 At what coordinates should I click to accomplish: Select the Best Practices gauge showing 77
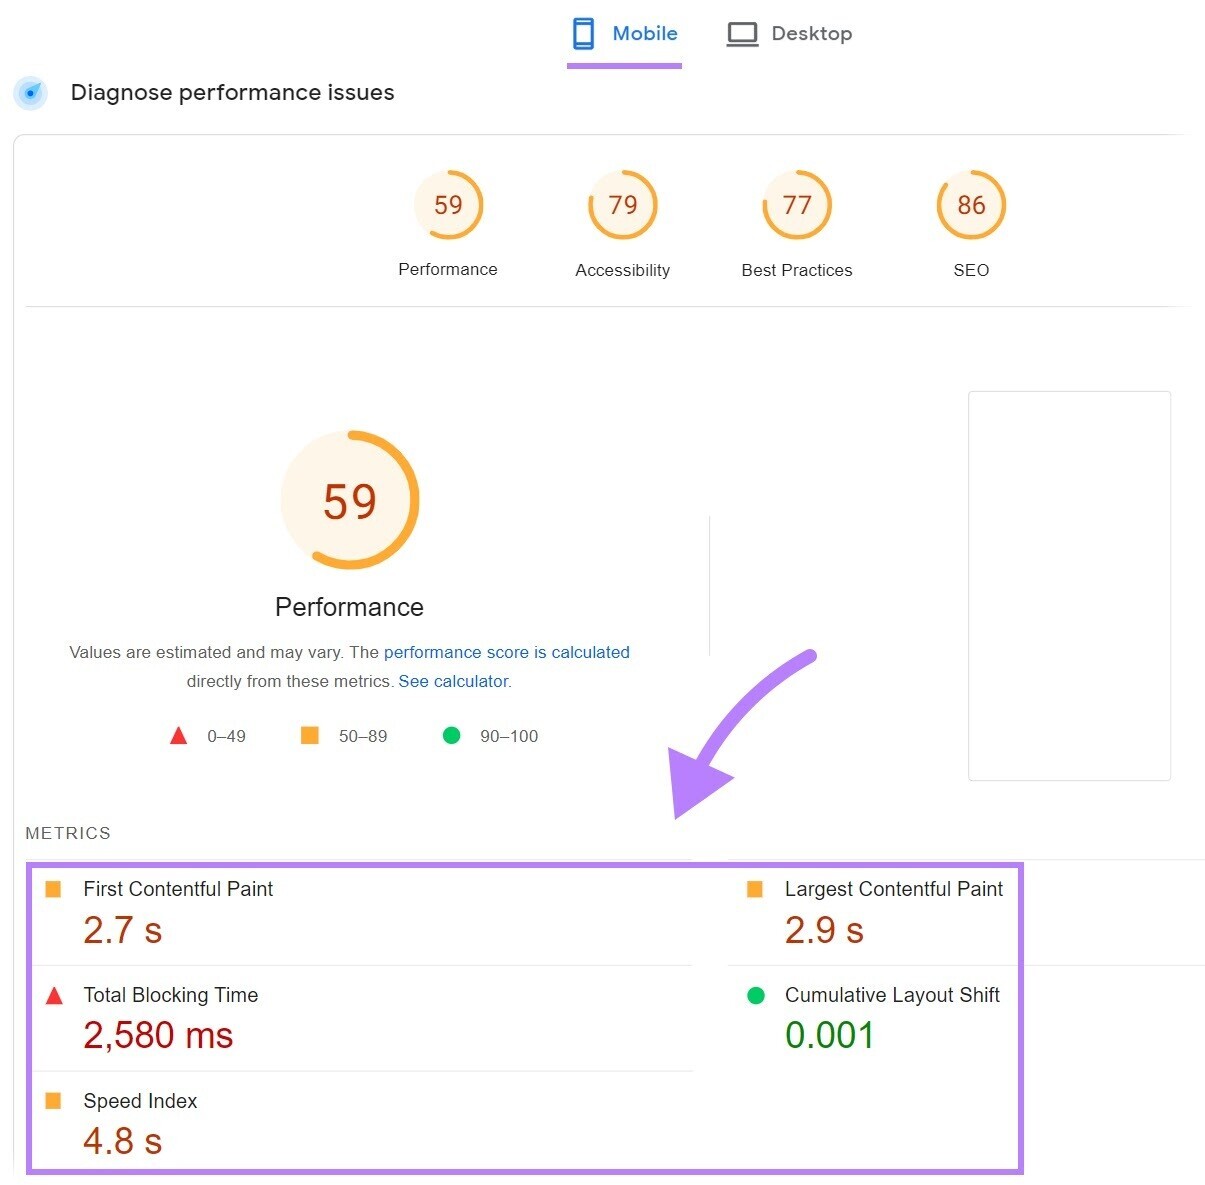pos(796,205)
